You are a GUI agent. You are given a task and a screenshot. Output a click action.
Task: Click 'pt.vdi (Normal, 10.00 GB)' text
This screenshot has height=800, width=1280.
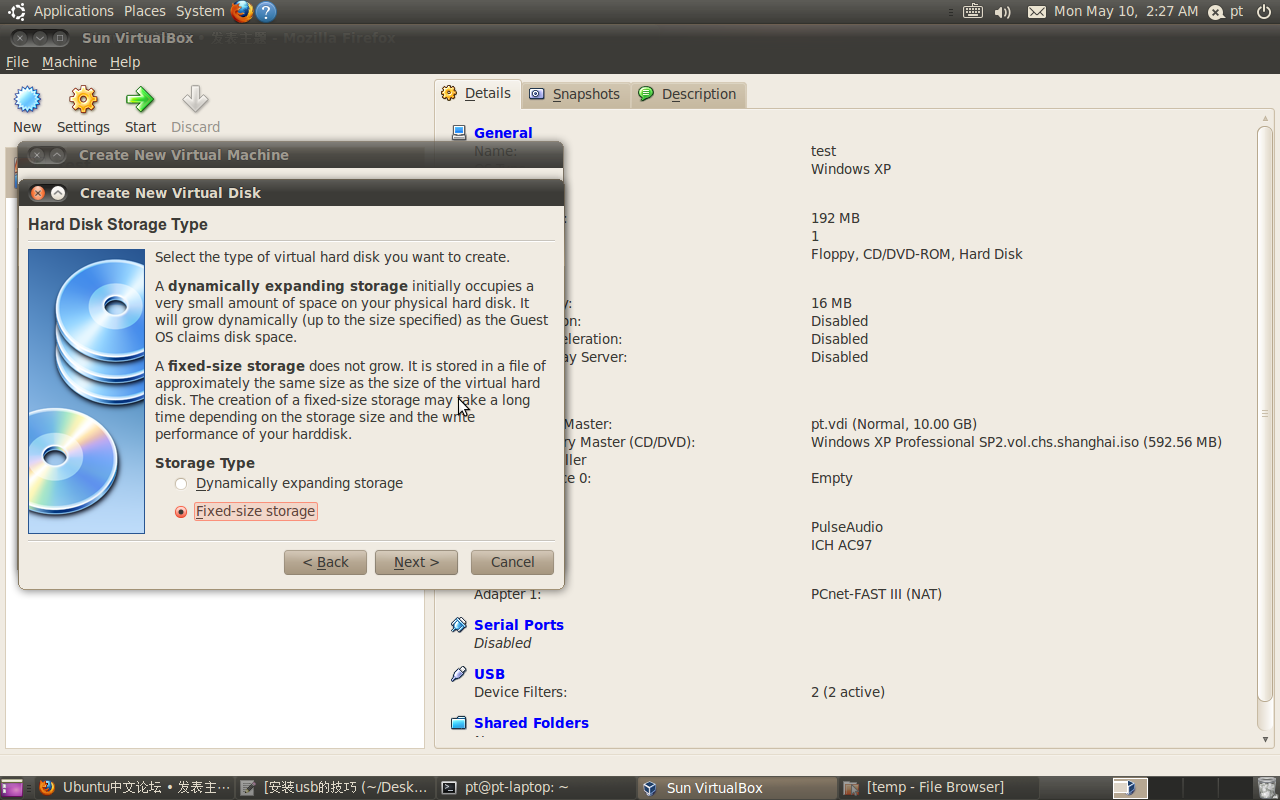point(894,424)
